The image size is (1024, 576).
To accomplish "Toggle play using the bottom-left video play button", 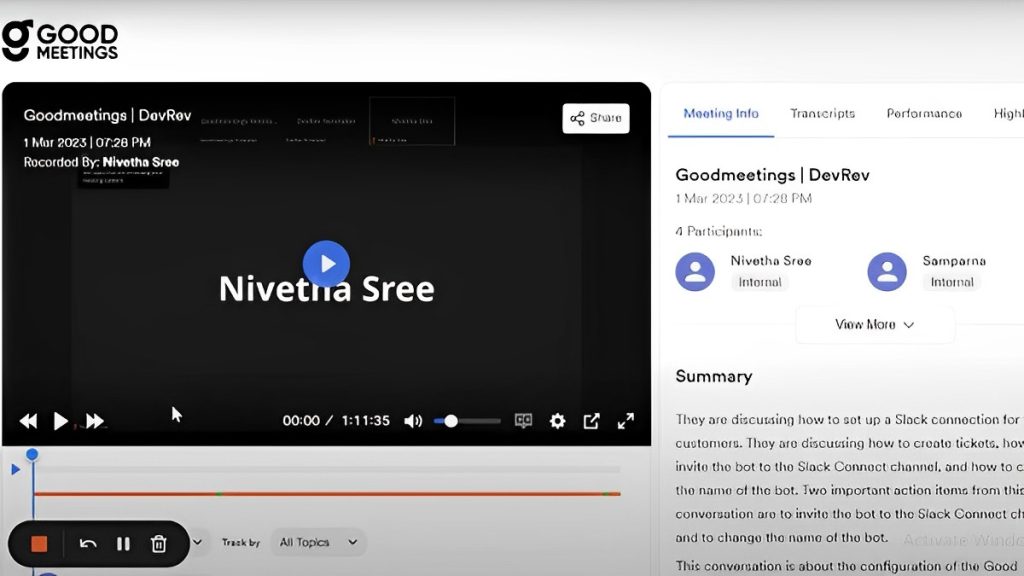I will point(60,421).
